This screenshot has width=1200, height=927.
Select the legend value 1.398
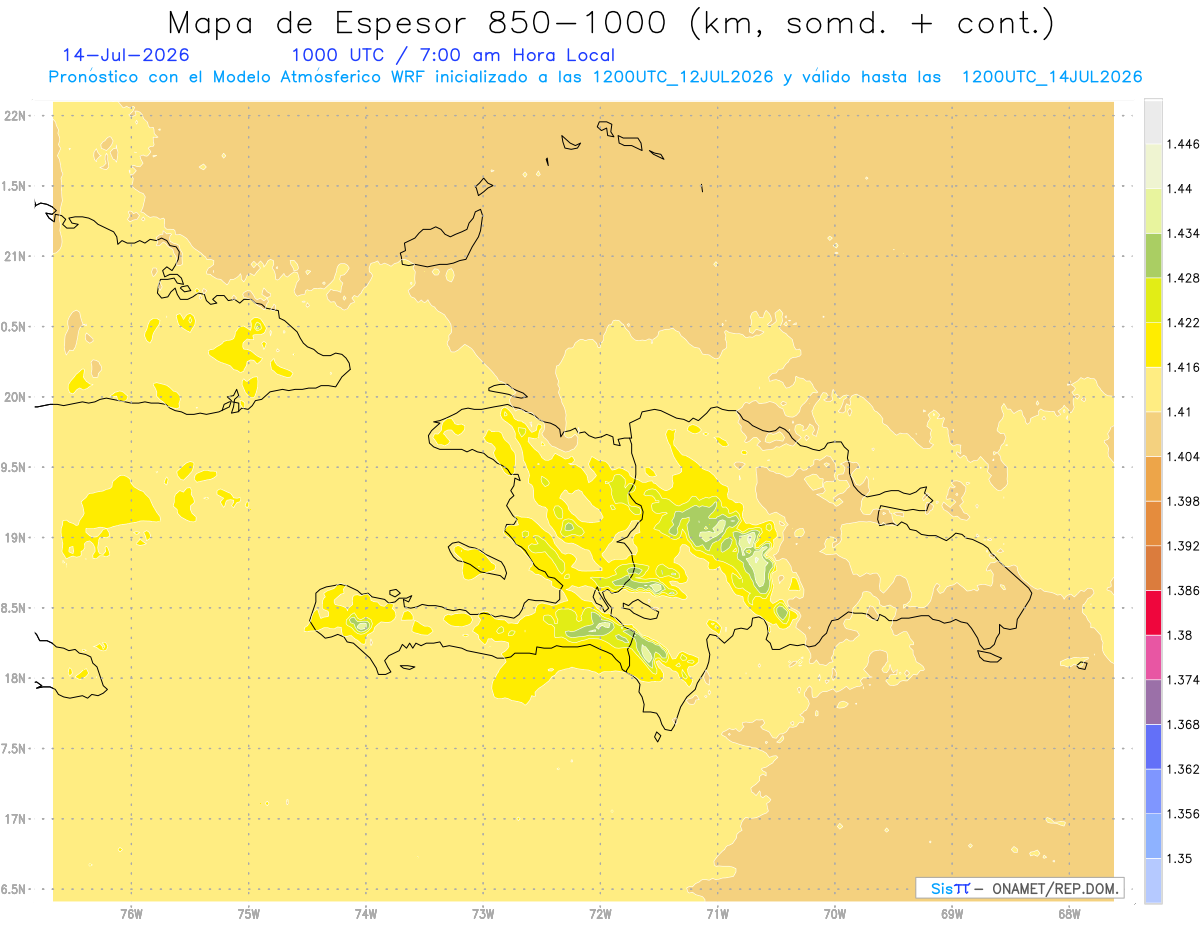tap(1183, 501)
